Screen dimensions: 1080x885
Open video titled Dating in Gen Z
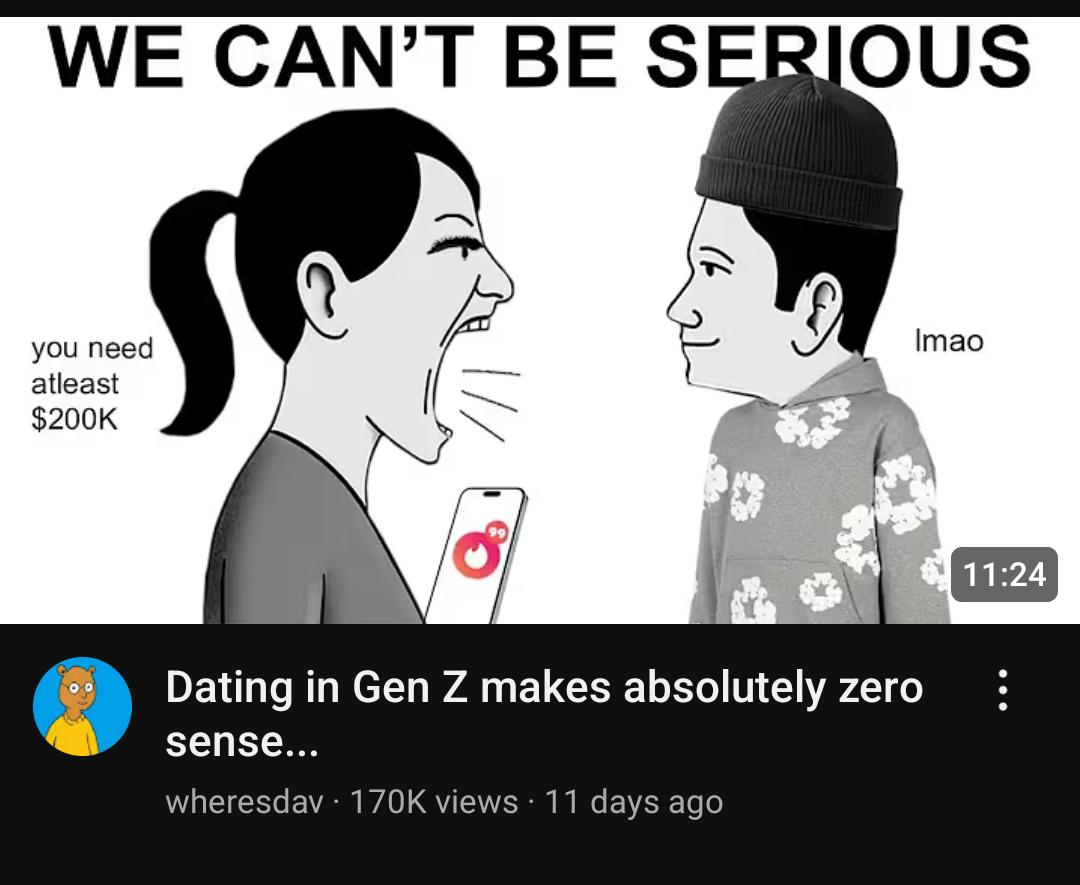point(543,714)
